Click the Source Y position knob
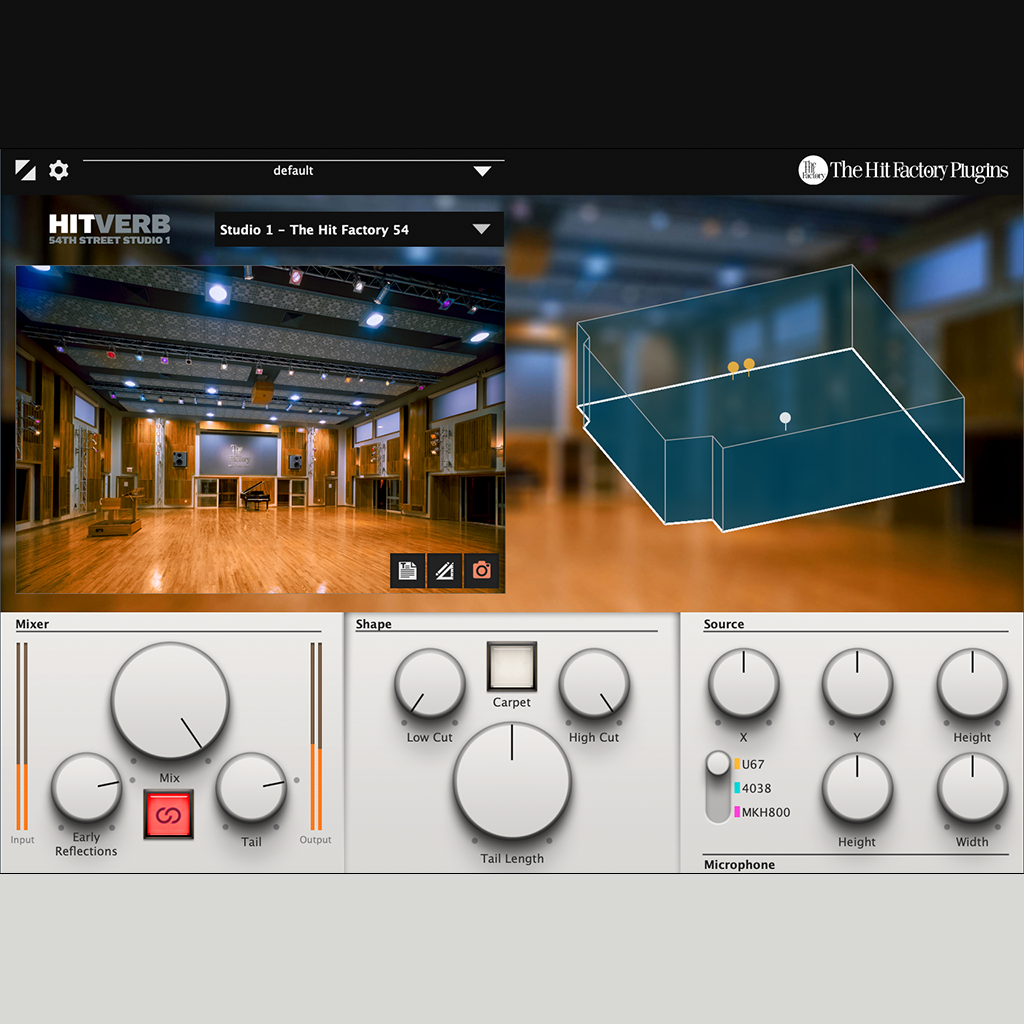Image resolution: width=1024 pixels, height=1024 pixels. coord(857,683)
